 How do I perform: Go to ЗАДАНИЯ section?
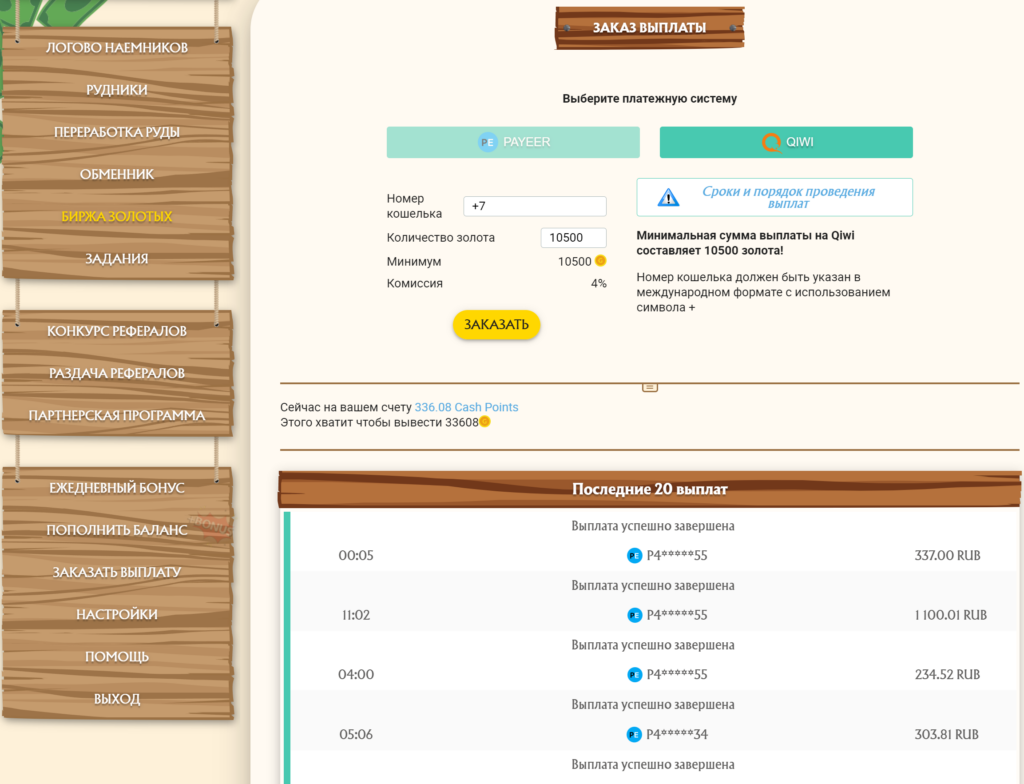click(117, 259)
